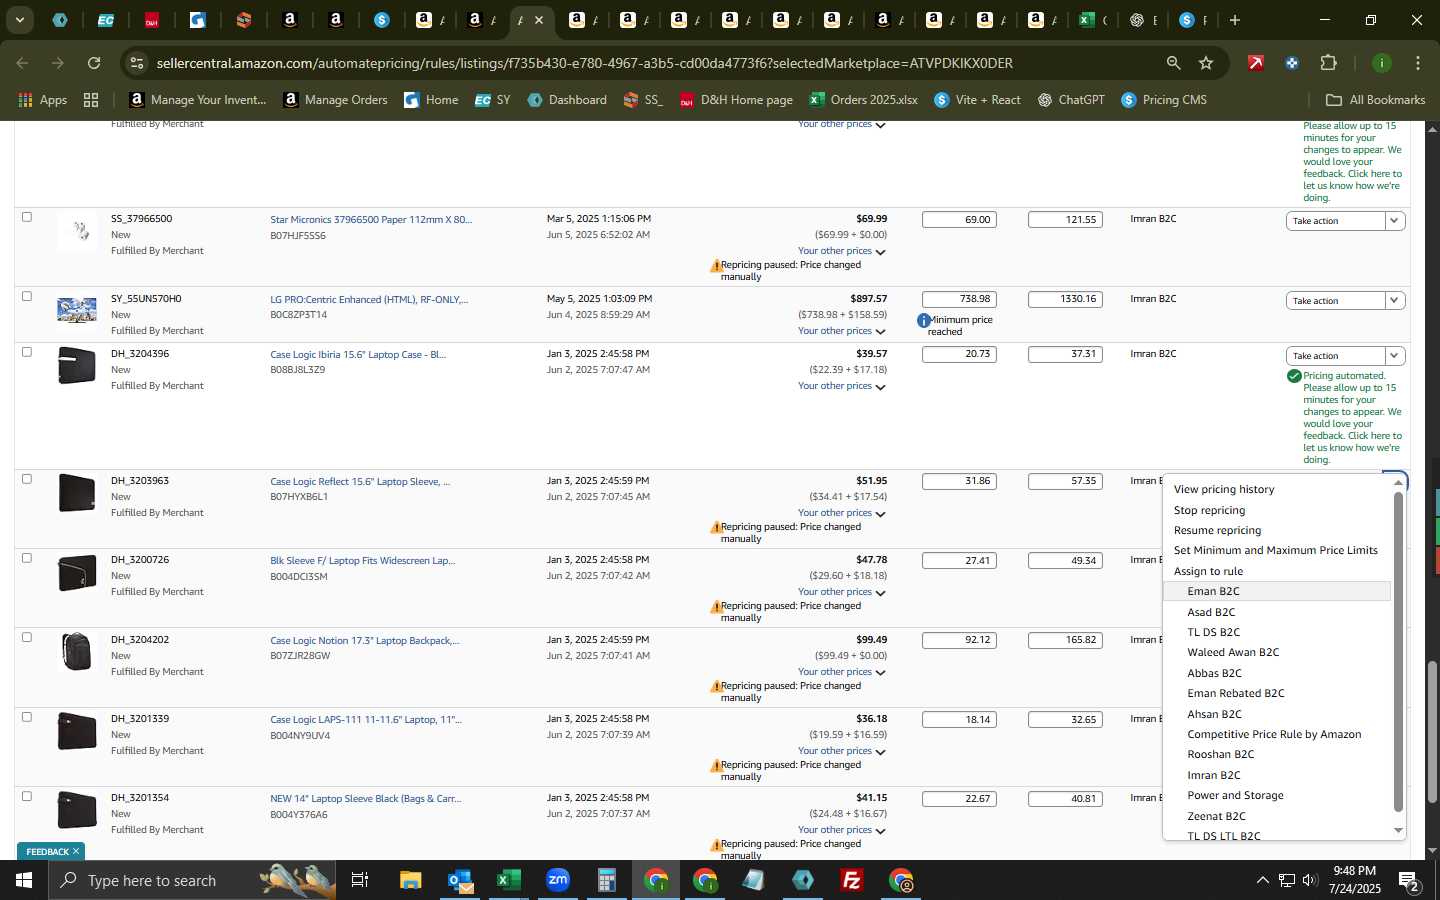
Task: Expand Your other prices for $99.49 listing
Action: tap(842, 672)
